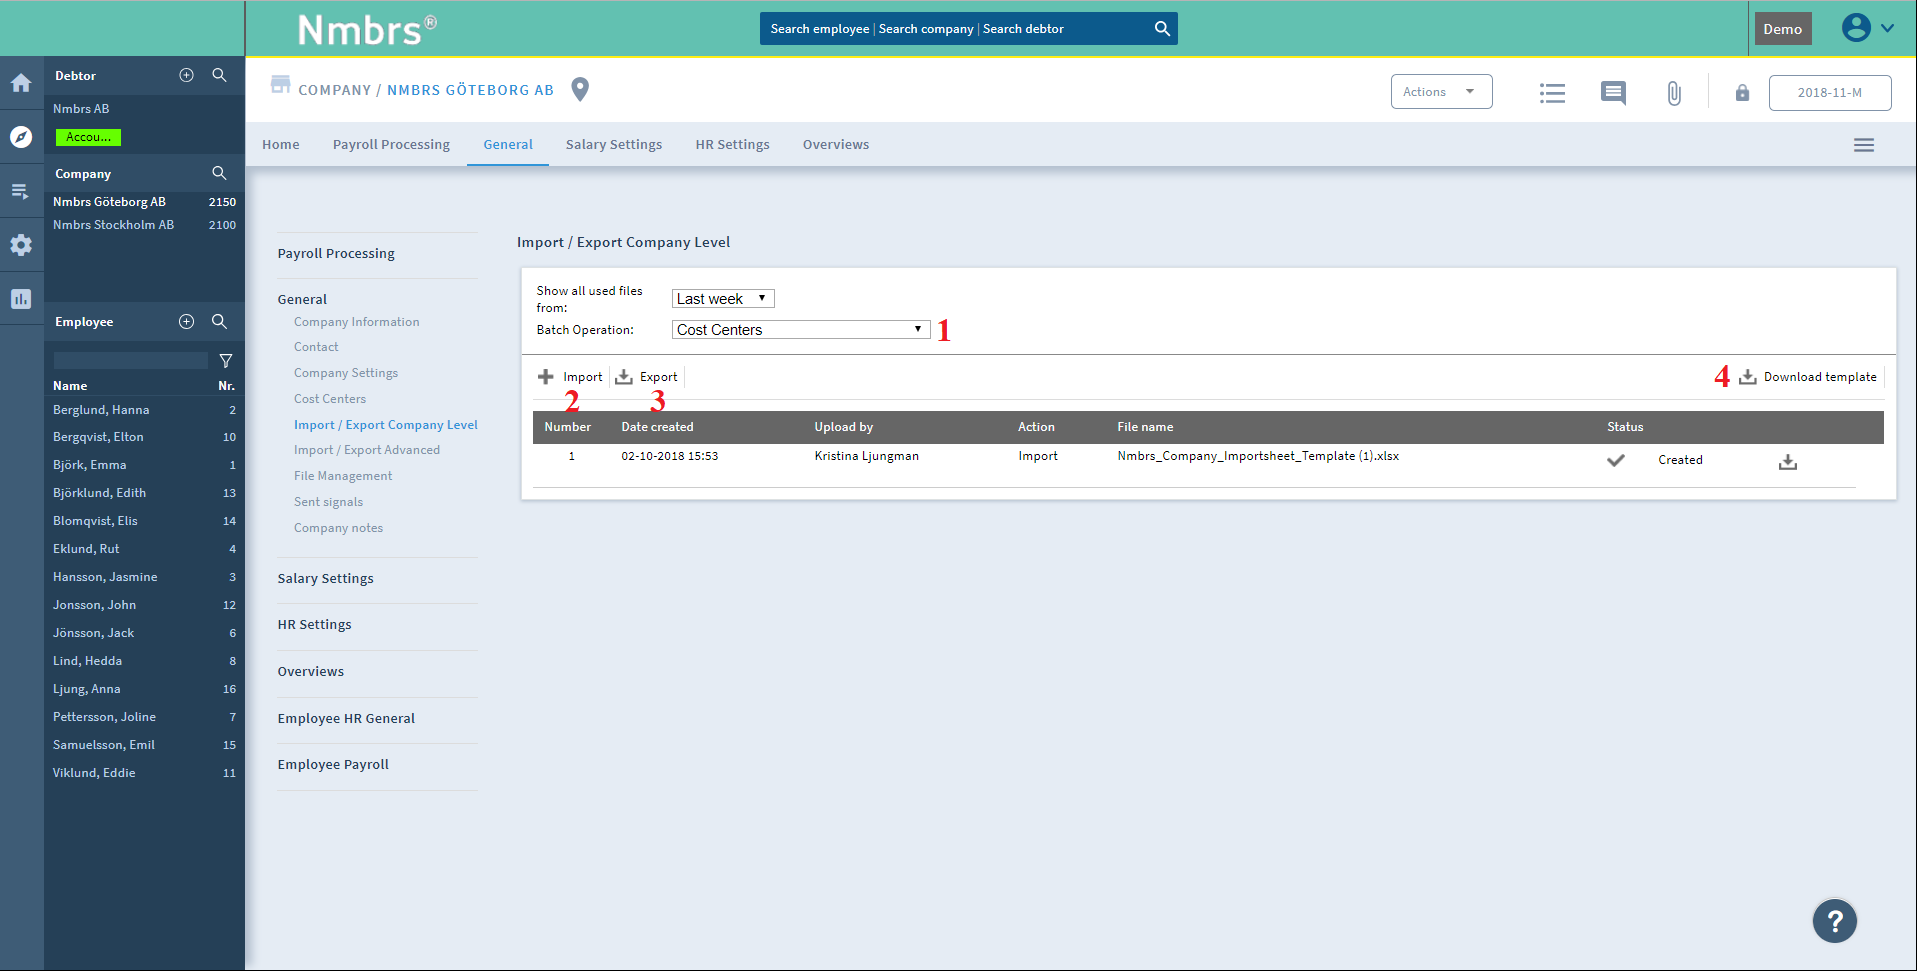Open Cost Centers side link
Viewport: 1917px width, 971px height.
(330, 399)
